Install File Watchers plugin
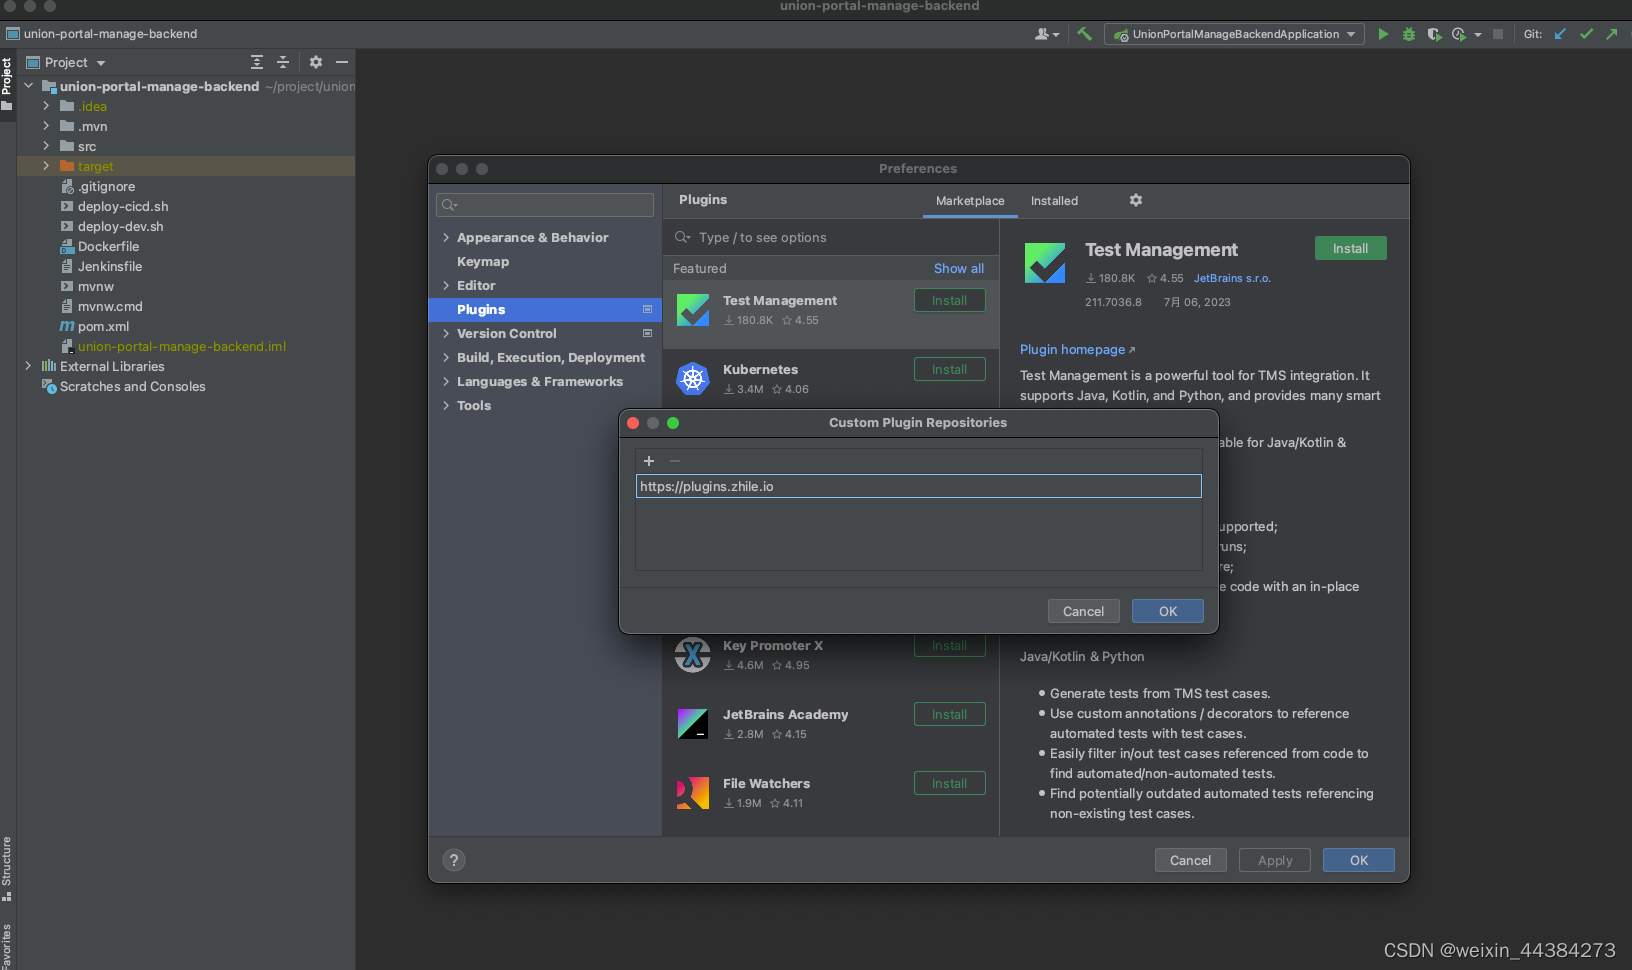Viewport: 1632px width, 970px height. click(x=949, y=783)
